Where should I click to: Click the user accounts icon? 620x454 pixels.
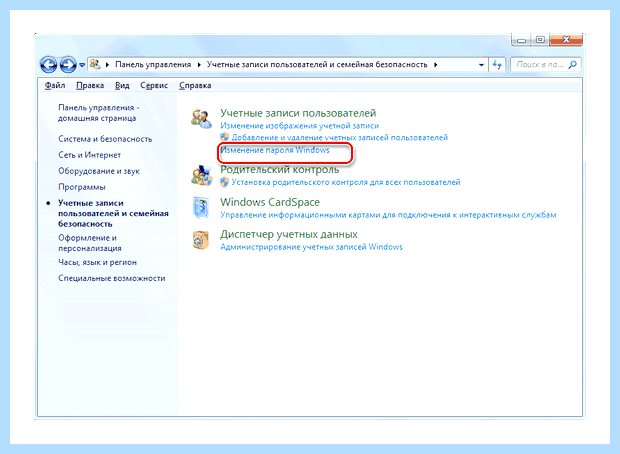(201, 119)
